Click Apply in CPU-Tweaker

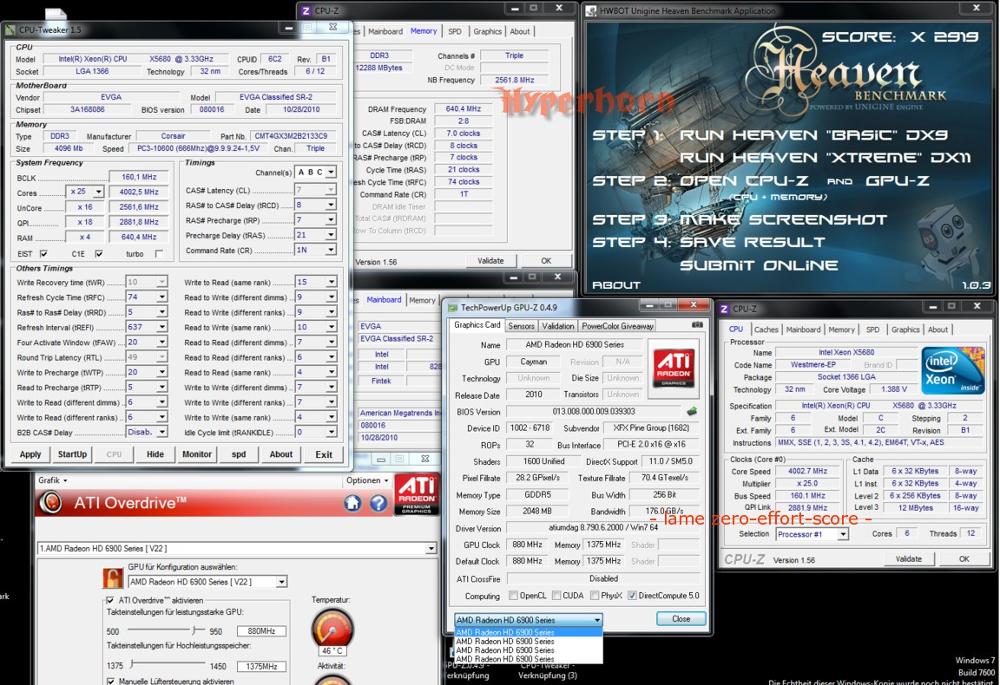[30, 455]
